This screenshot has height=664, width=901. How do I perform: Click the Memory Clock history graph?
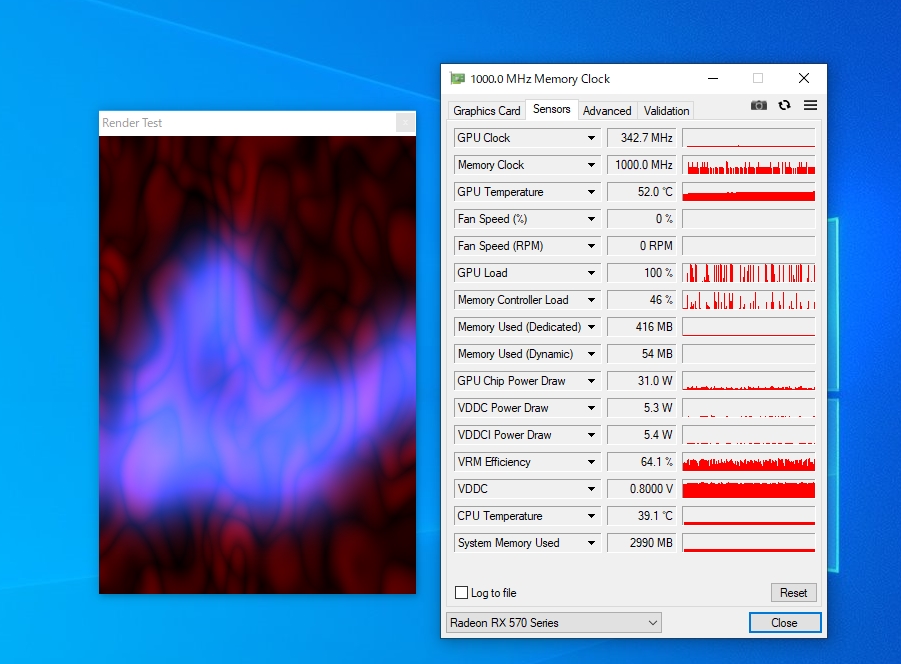(x=749, y=165)
